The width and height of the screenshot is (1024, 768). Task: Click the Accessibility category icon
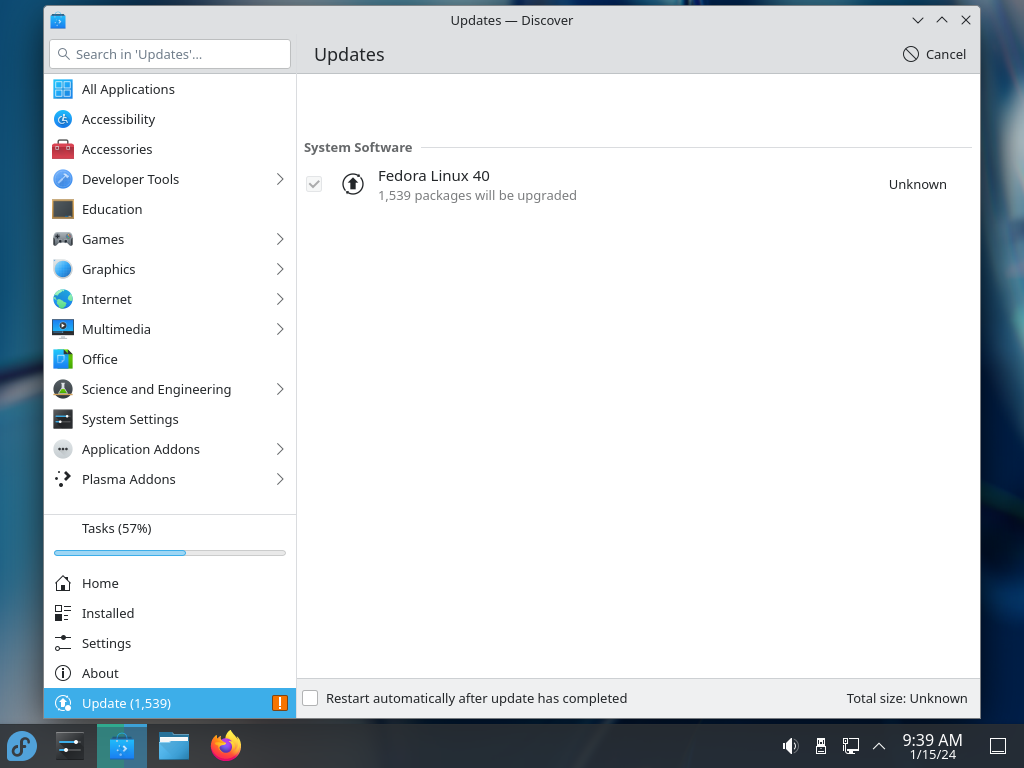(63, 120)
